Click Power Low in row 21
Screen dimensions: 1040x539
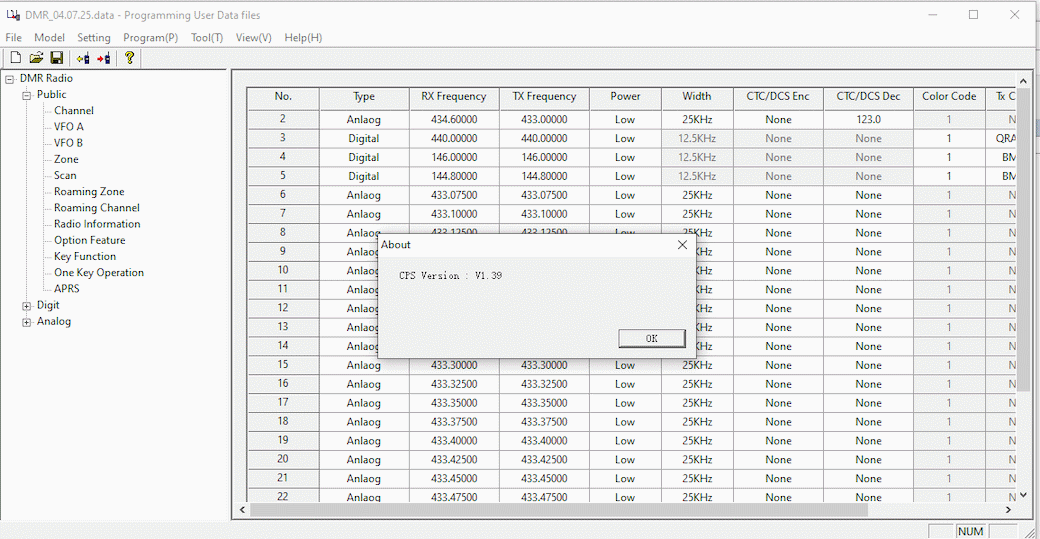pyautogui.click(x=625, y=479)
